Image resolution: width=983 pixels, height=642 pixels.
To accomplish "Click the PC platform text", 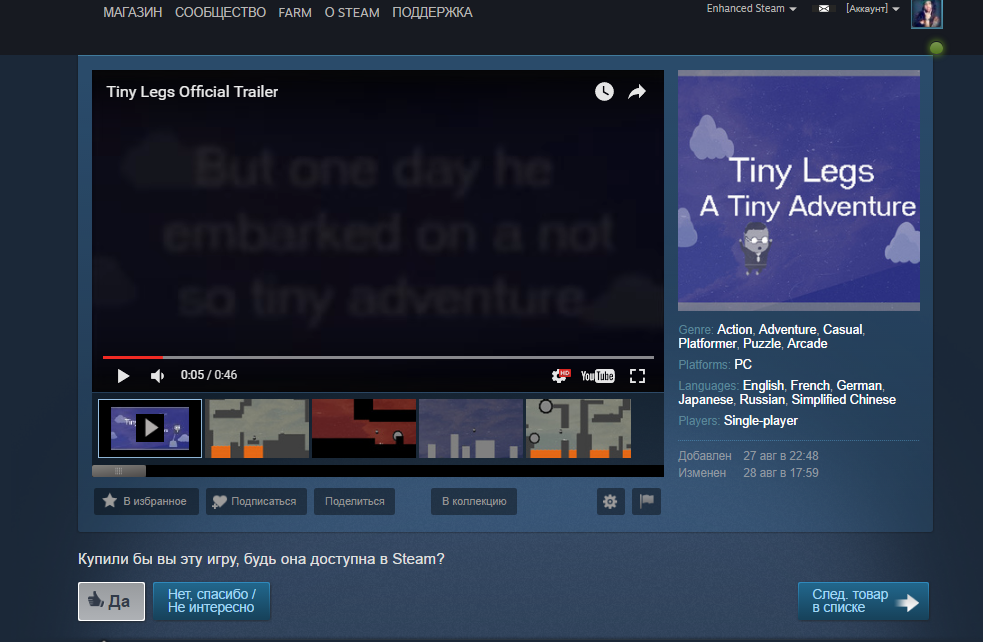I will [x=743, y=365].
